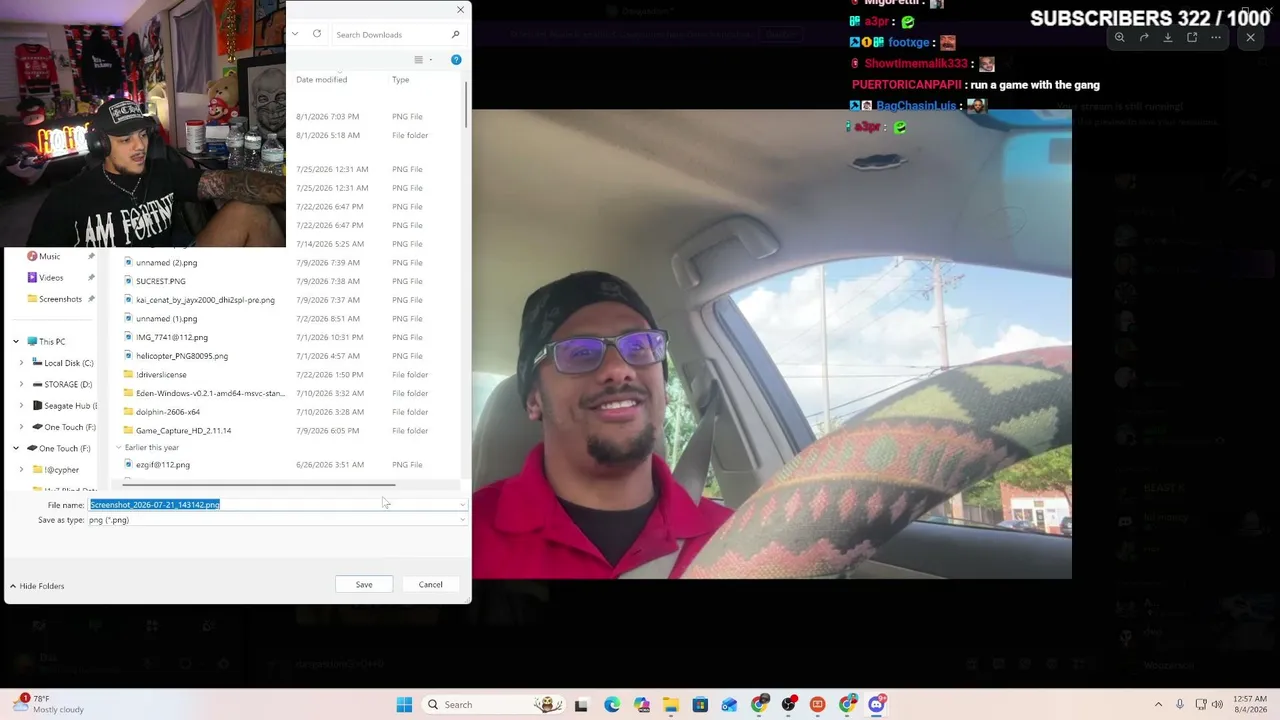Expand the !@cypher folder node
The width and height of the screenshot is (1280, 720).
(21, 470)
